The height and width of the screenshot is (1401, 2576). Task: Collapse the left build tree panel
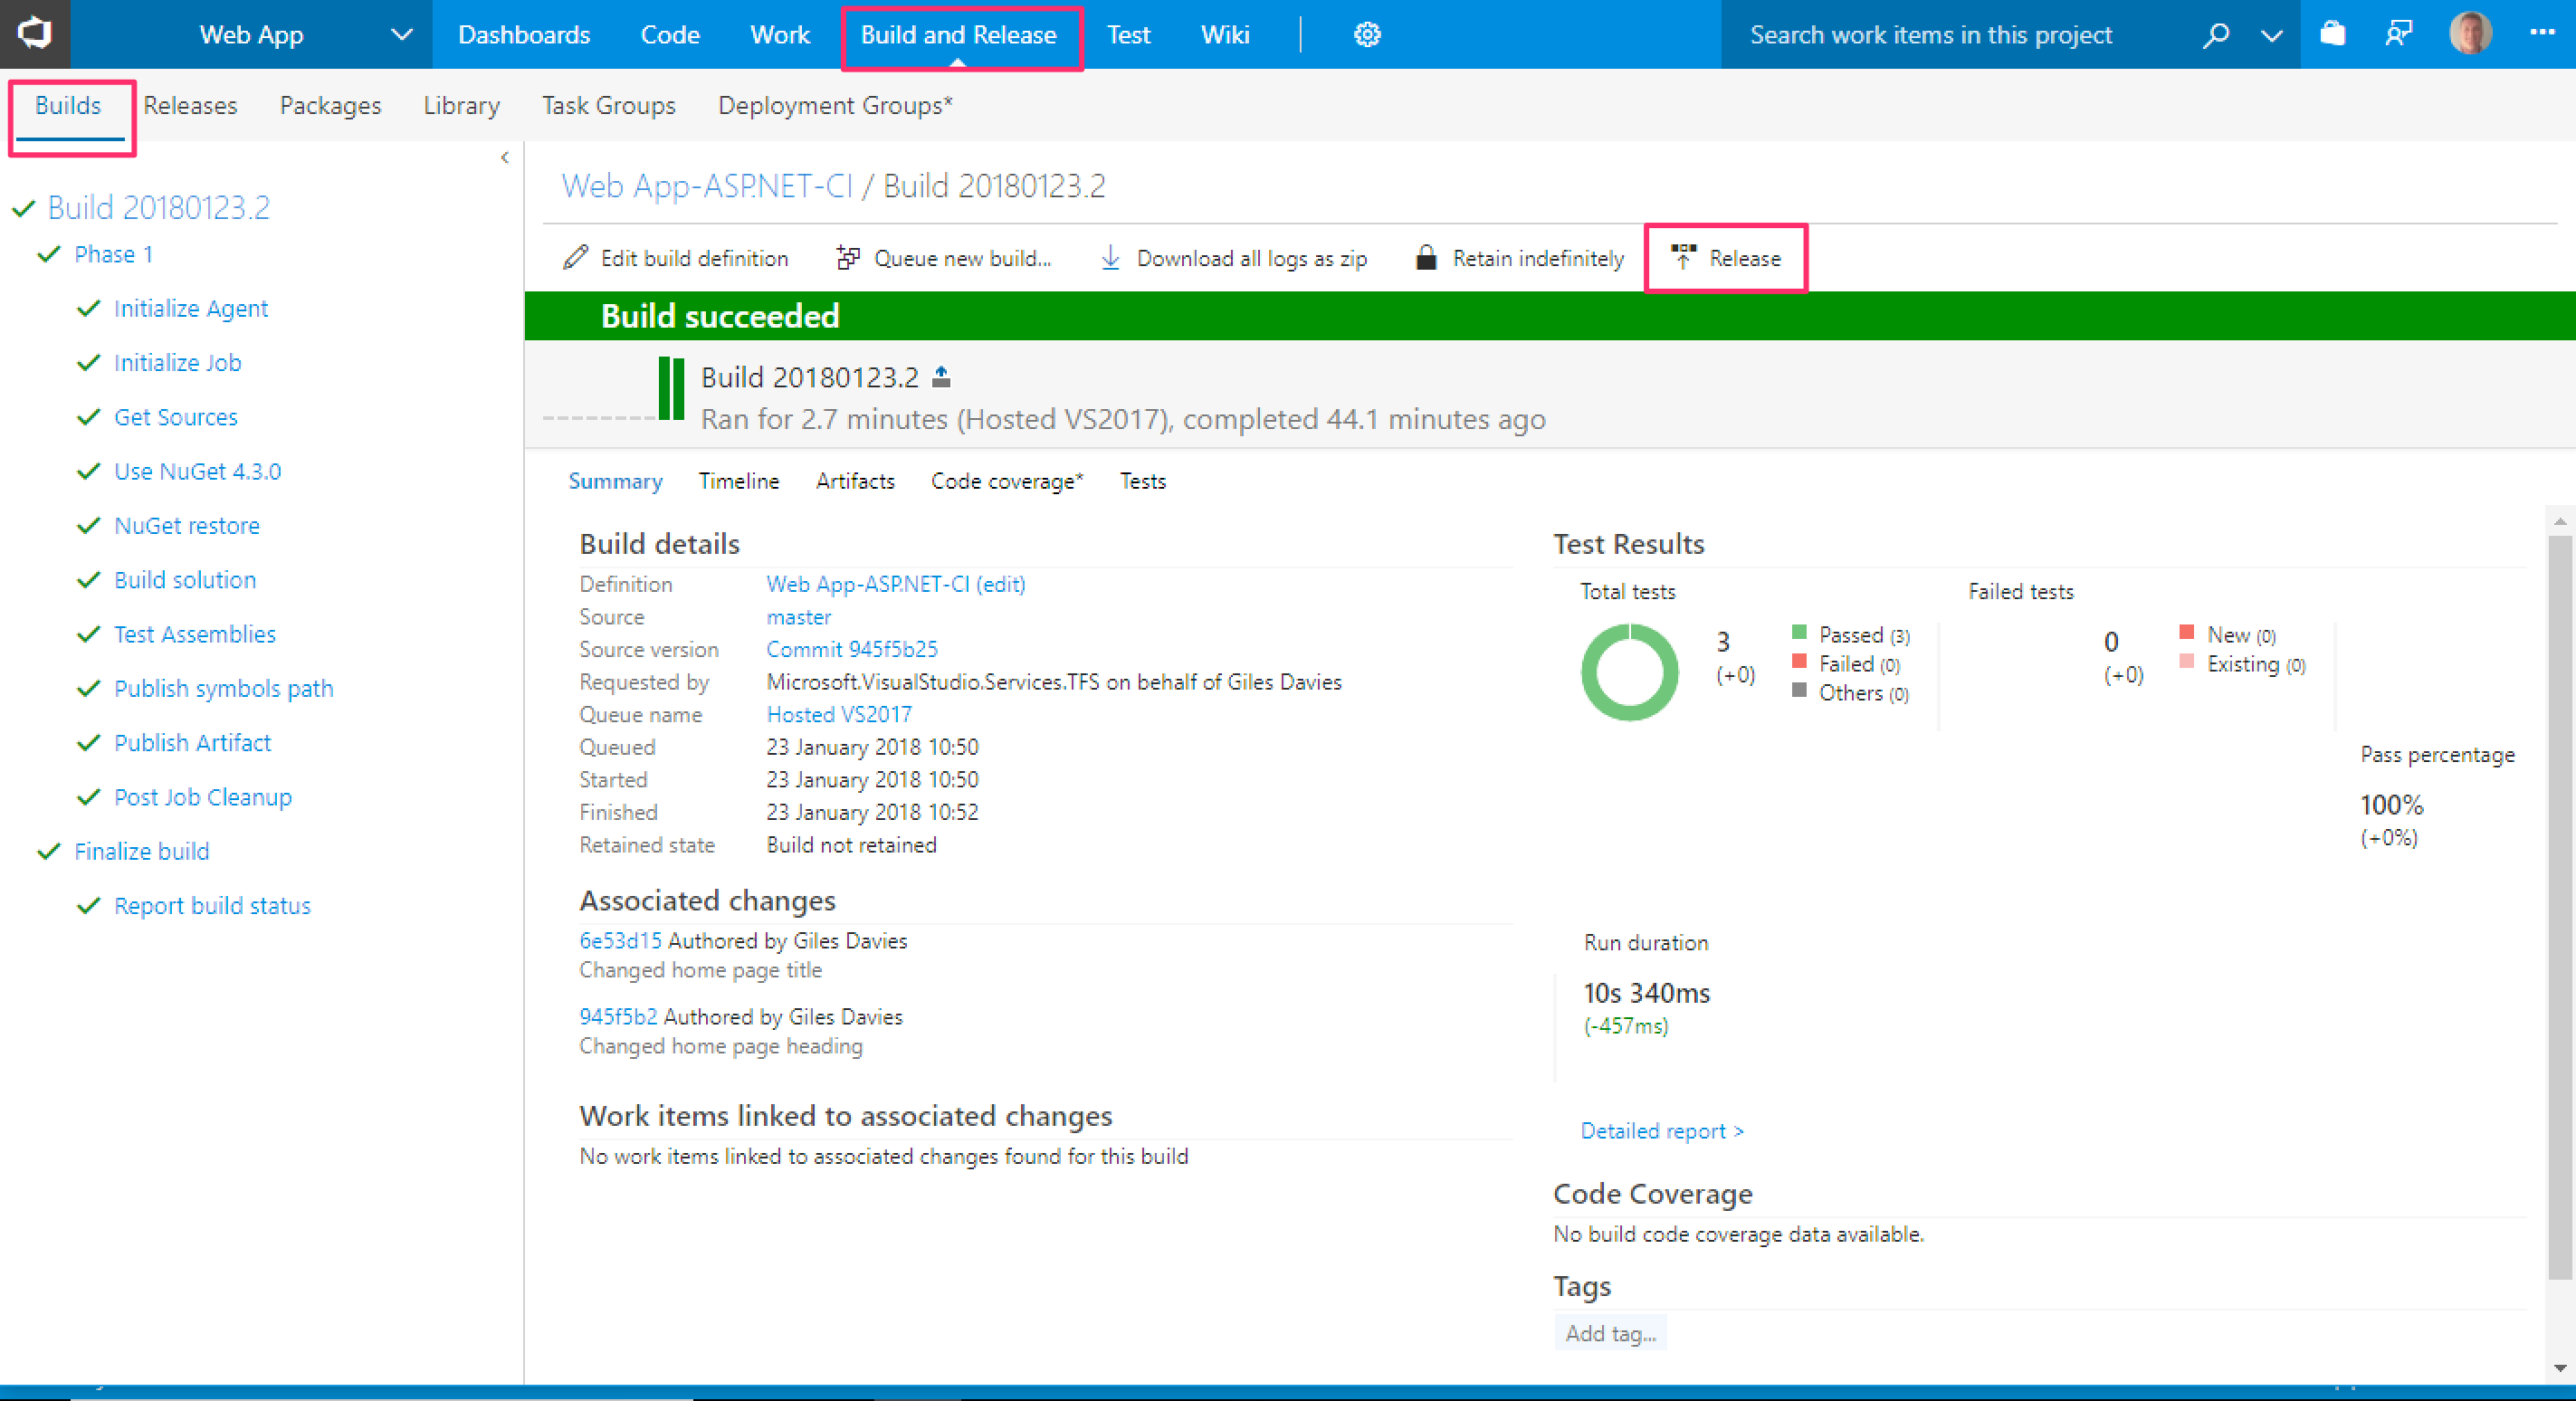coord(505,157)
